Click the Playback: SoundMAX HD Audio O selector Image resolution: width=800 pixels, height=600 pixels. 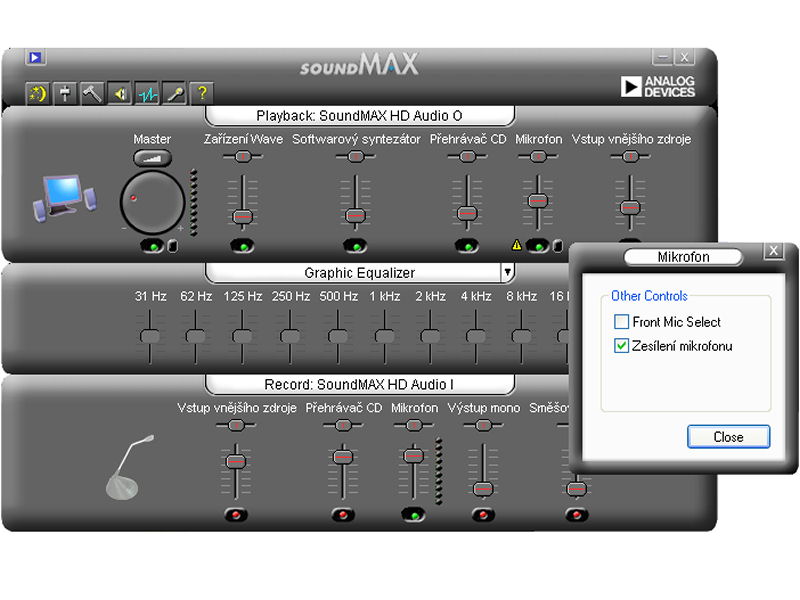360,116
